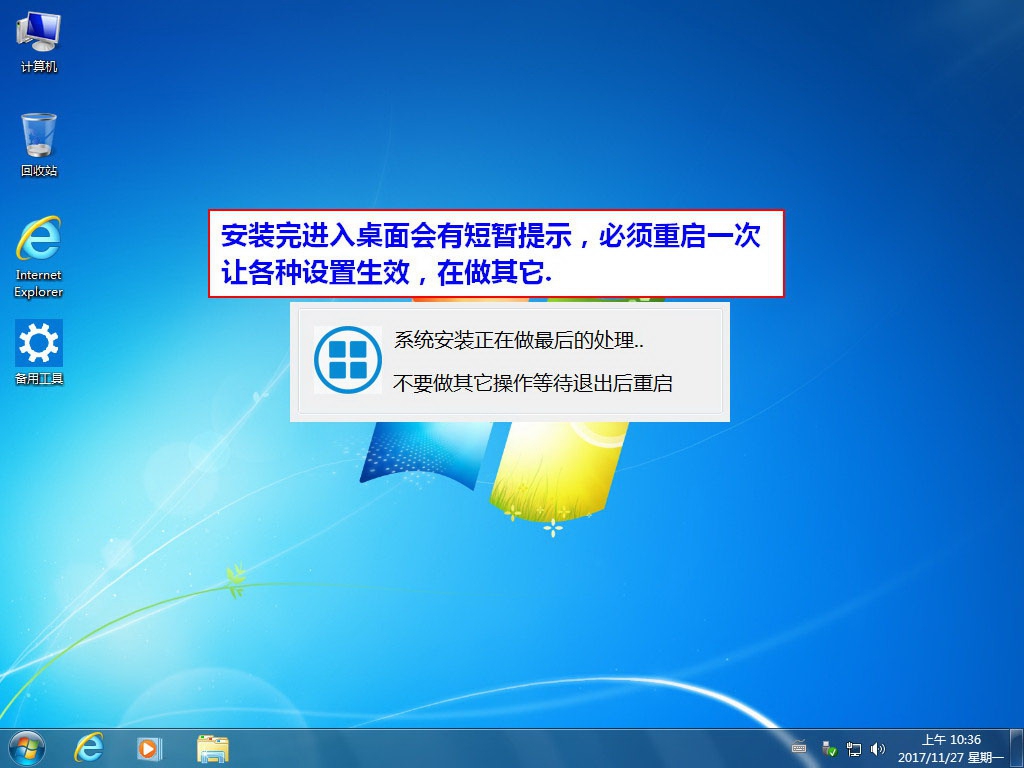Open the network status tray icon
This screenshot has width=1024, height=768.
854,748
